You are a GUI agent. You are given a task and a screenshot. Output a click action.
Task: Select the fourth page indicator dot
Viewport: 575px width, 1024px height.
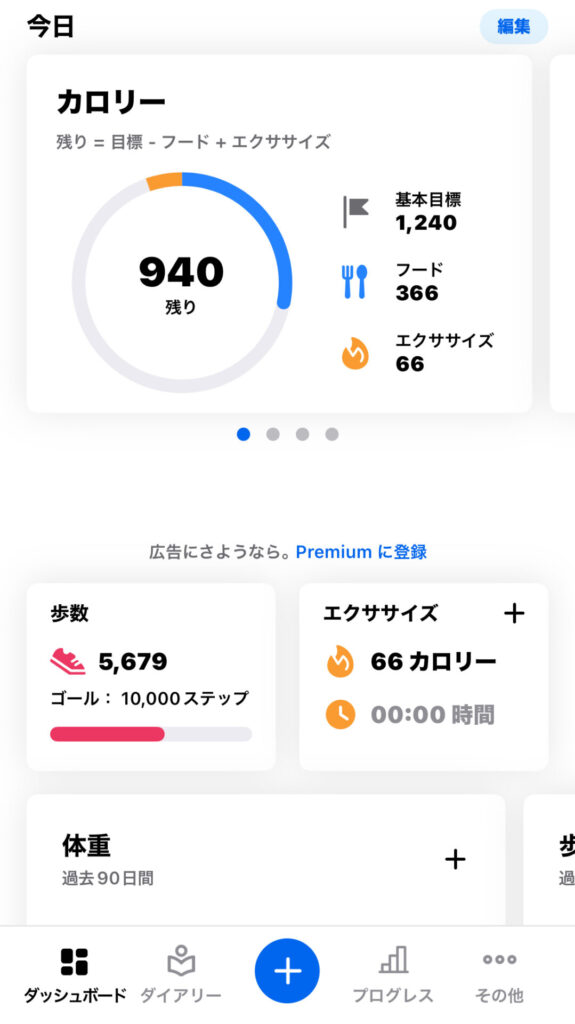[x=332, y=434]
